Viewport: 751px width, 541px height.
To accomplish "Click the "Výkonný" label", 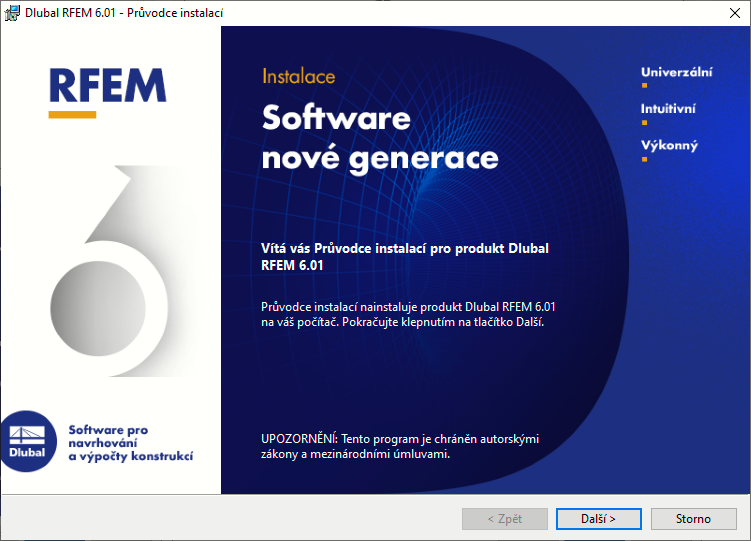I will tap(669, 146).
